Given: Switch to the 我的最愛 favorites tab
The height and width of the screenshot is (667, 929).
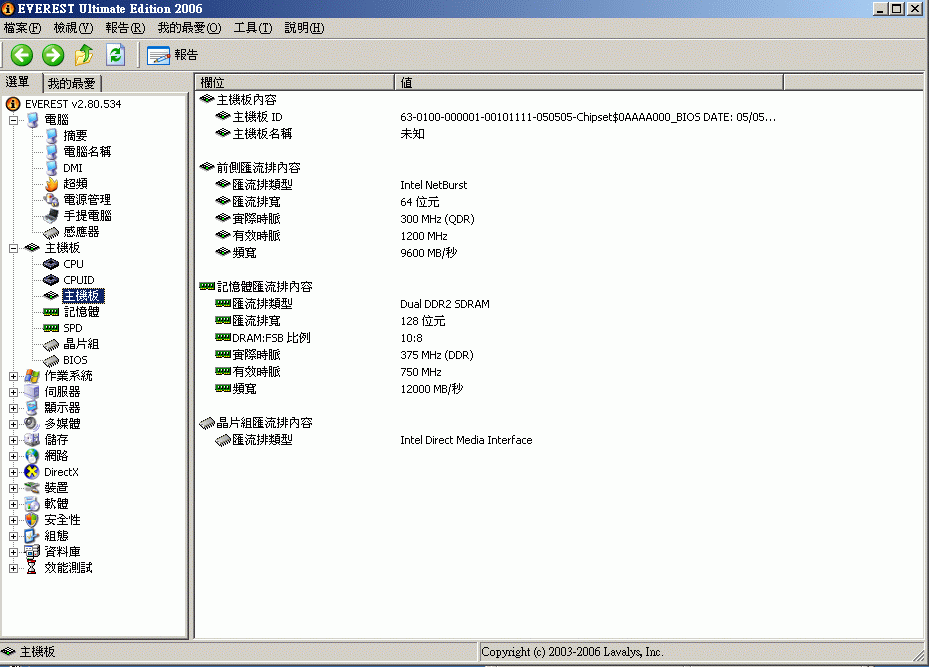Looking at the screenshot, I should click(x=72, y=84).
